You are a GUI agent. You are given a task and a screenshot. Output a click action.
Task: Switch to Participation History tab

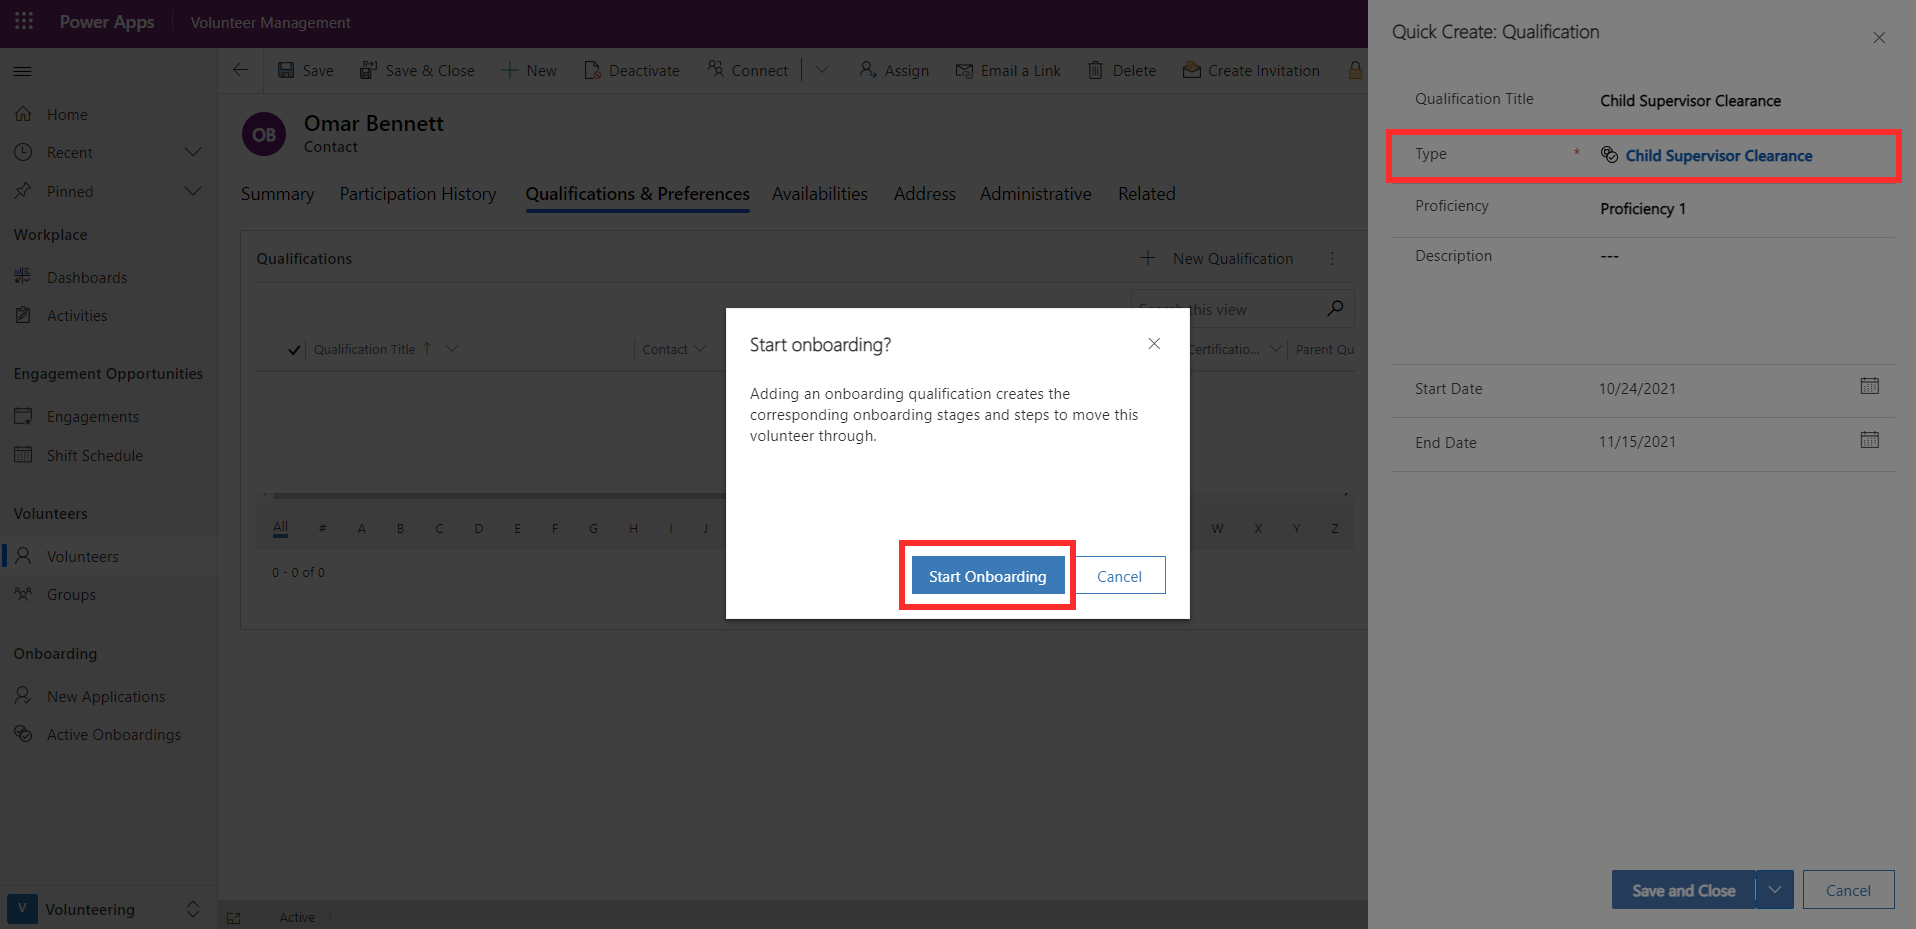pos(418,194)
